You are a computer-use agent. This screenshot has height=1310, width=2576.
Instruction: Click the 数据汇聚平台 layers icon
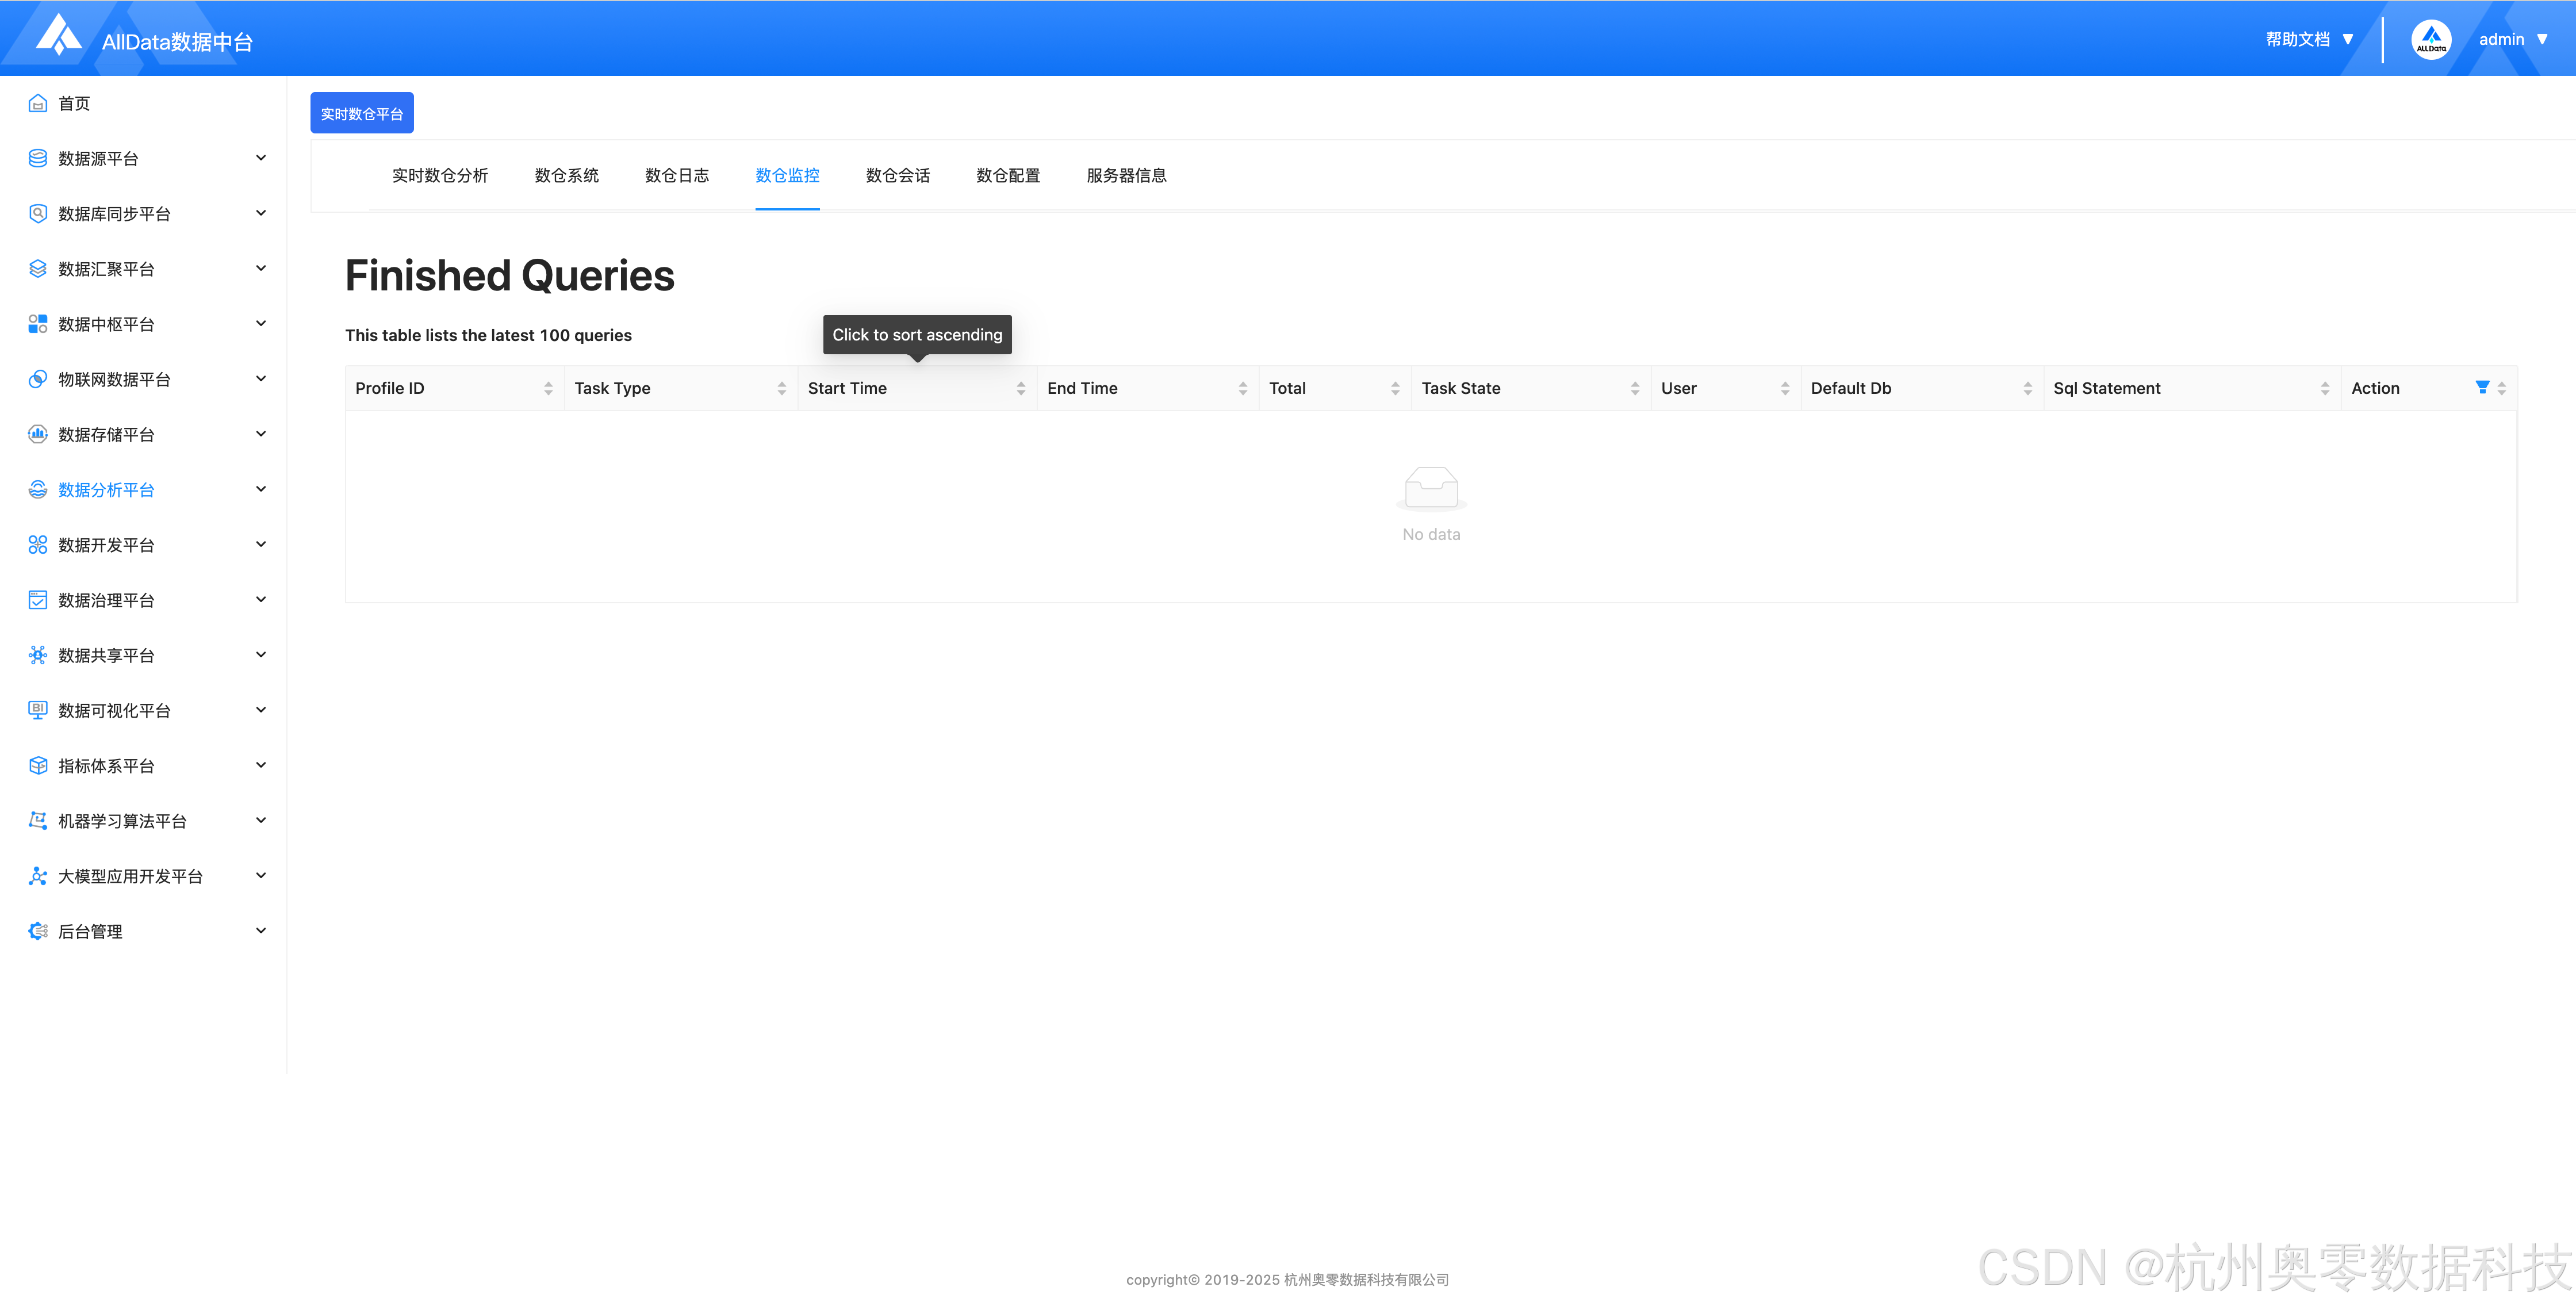[38, 269]
